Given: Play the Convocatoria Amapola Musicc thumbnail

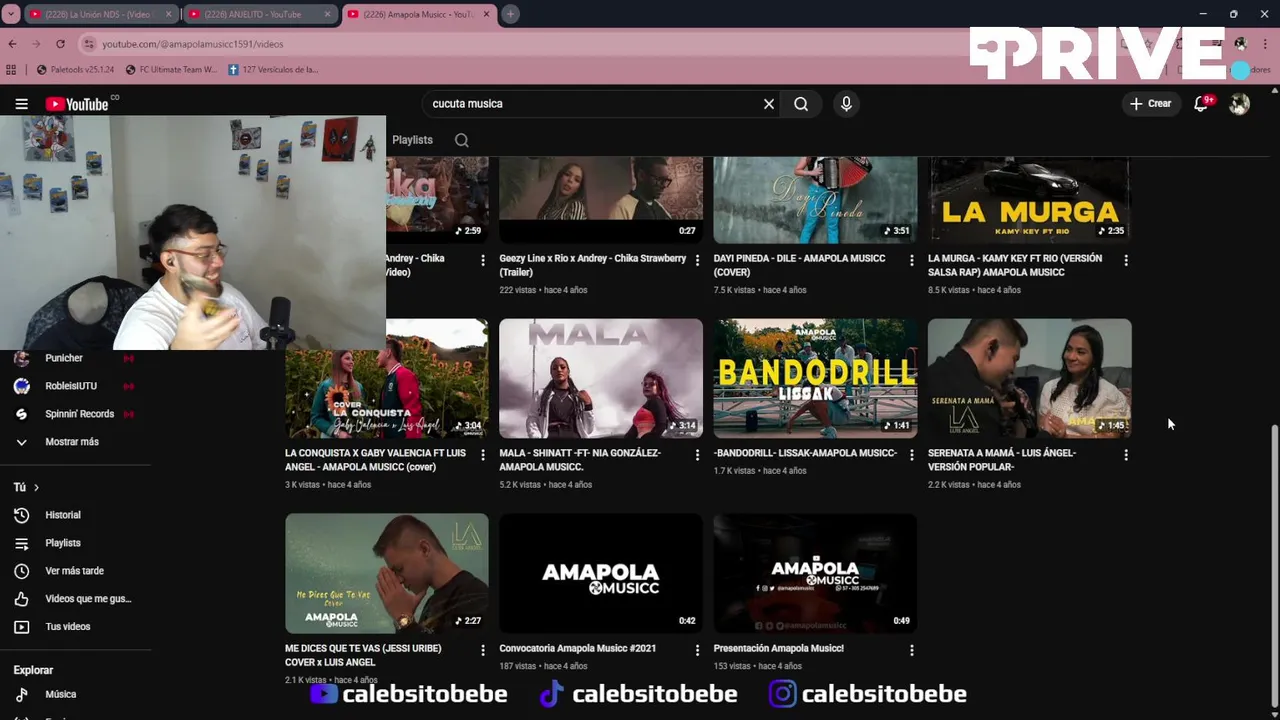Looking at the screenshot, I should [x=601, y=574].
